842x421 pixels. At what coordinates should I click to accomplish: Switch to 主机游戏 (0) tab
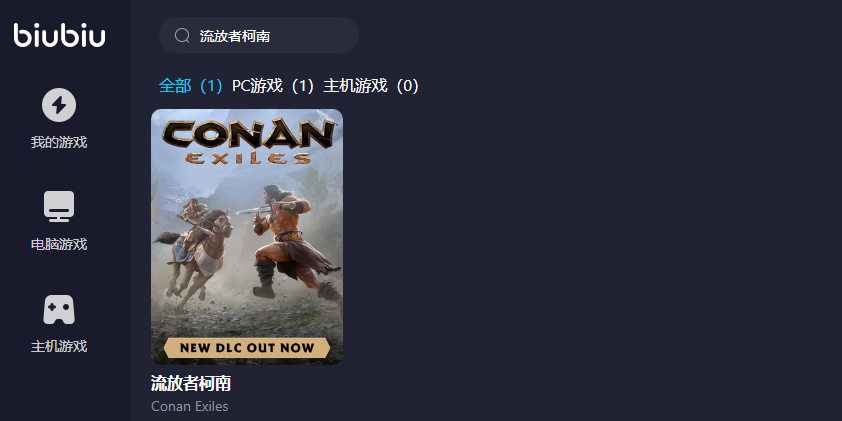(x=371, y=86)
